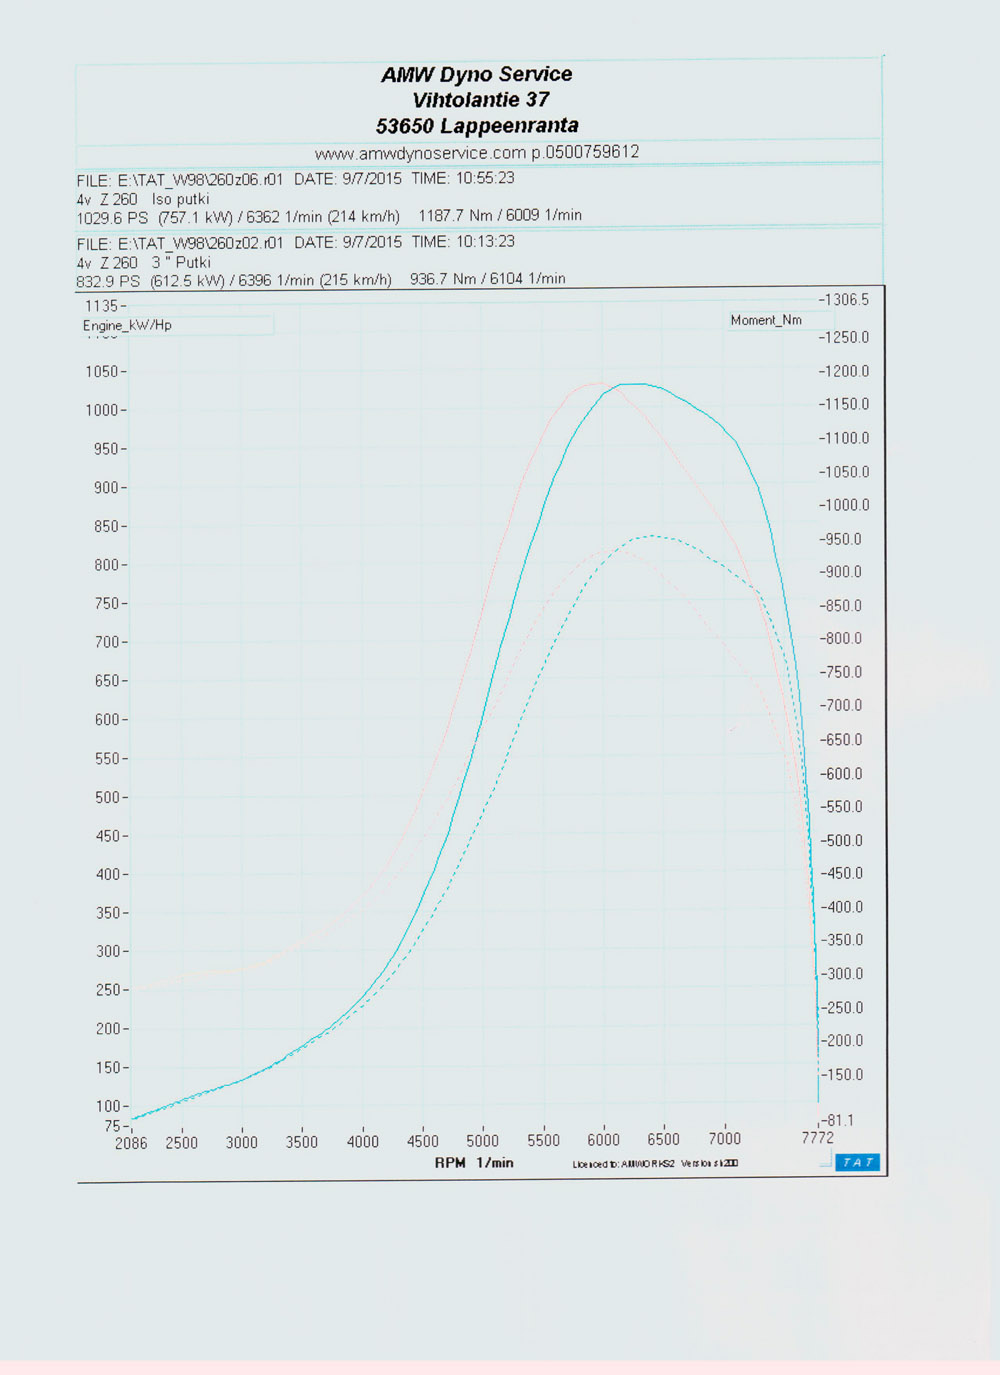
Task: Click the 1306.5 maximum torque axis value
Action: click(844, 300)
